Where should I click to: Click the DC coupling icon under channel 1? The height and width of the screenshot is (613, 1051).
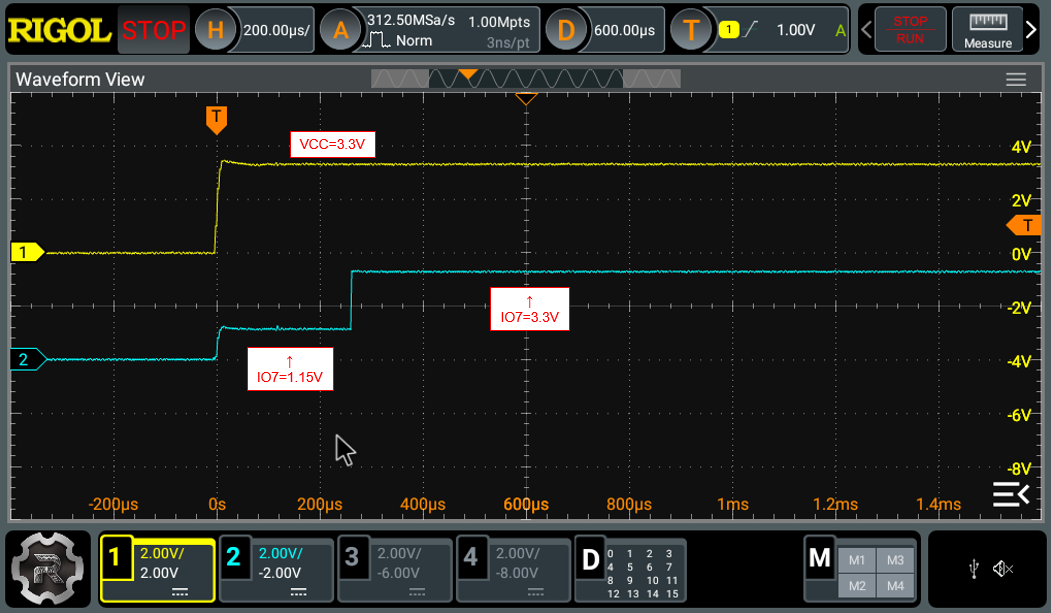point(180,592)
